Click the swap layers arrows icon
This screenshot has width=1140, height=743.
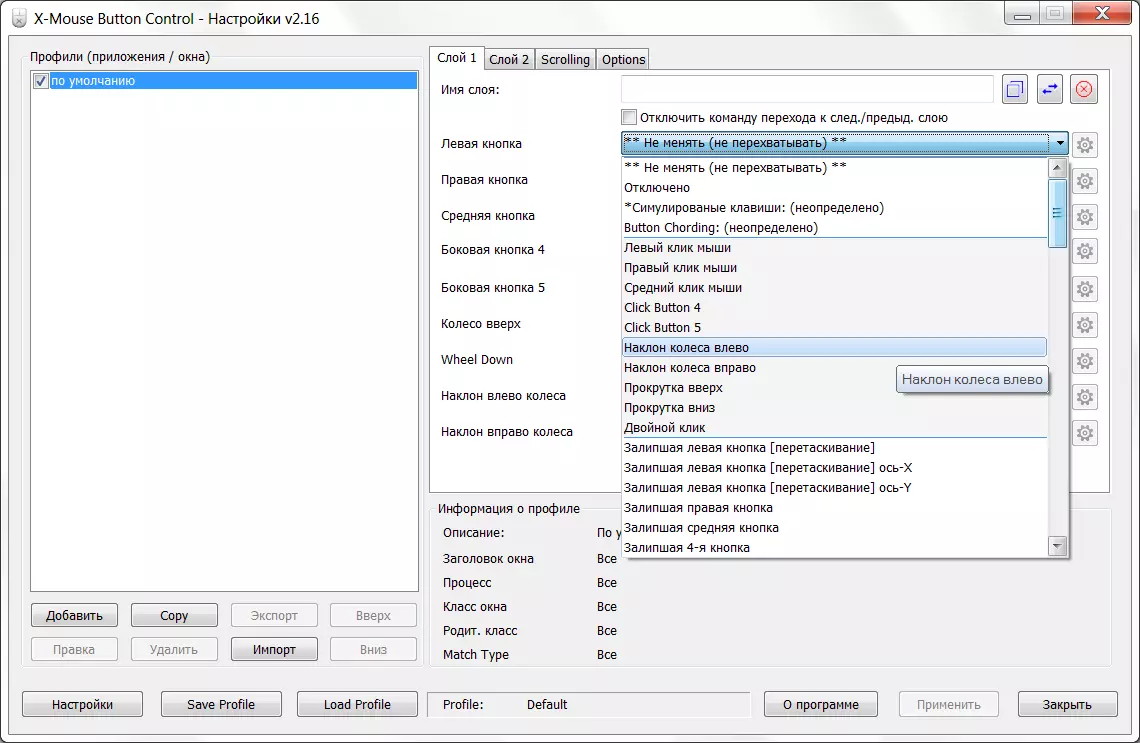click(1050, 90)
